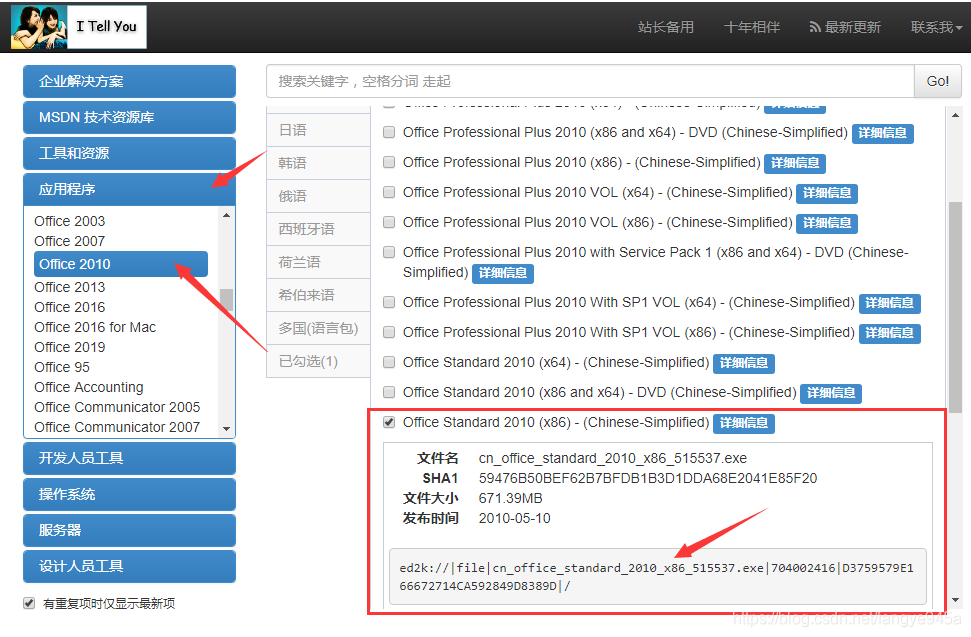Check Professional Plus 2010 with Service Pack 1 DVD
971x637 pixels.
(389, 252)
